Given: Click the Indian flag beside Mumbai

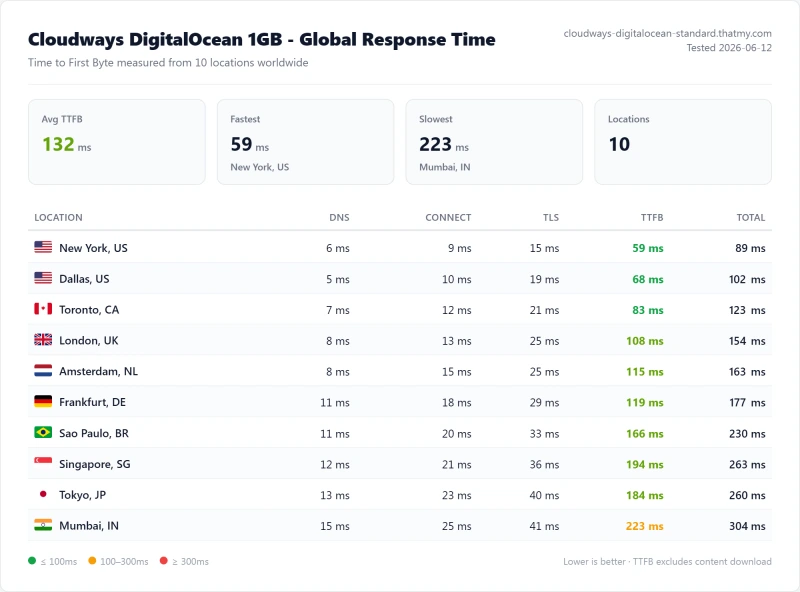Looking at the screenshot, I should point(43,525).
